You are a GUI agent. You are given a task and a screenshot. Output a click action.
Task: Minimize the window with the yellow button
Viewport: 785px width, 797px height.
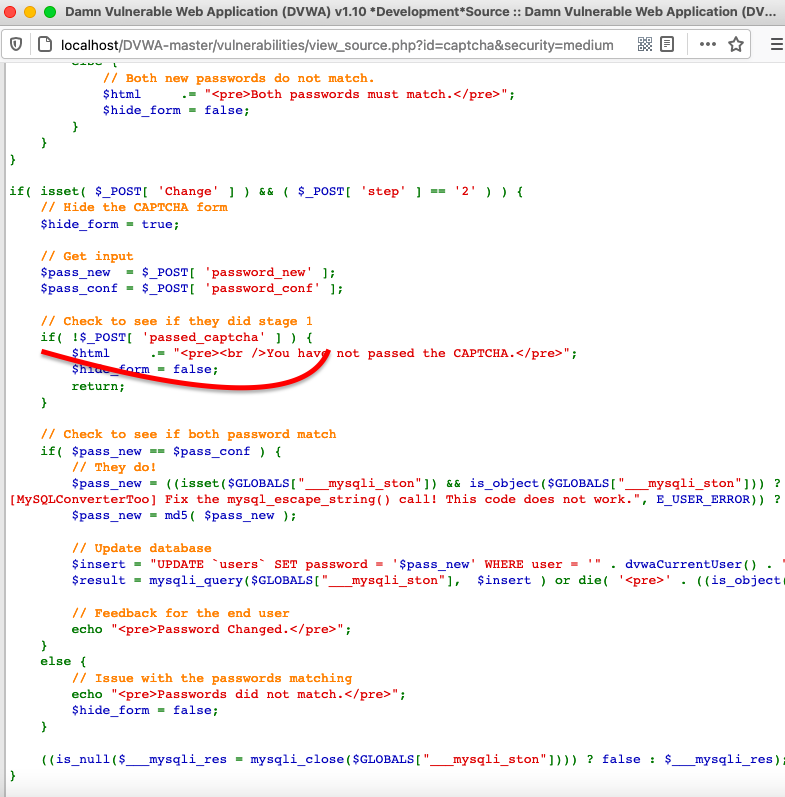[30, 12]
